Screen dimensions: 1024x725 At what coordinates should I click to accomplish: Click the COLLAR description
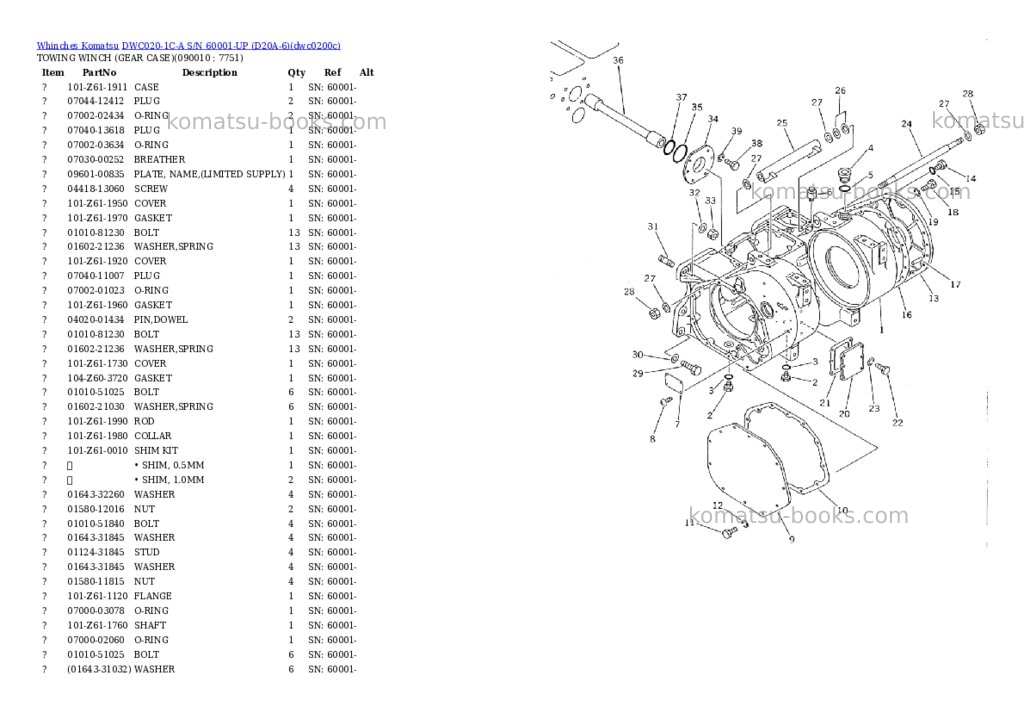(153, 436)
